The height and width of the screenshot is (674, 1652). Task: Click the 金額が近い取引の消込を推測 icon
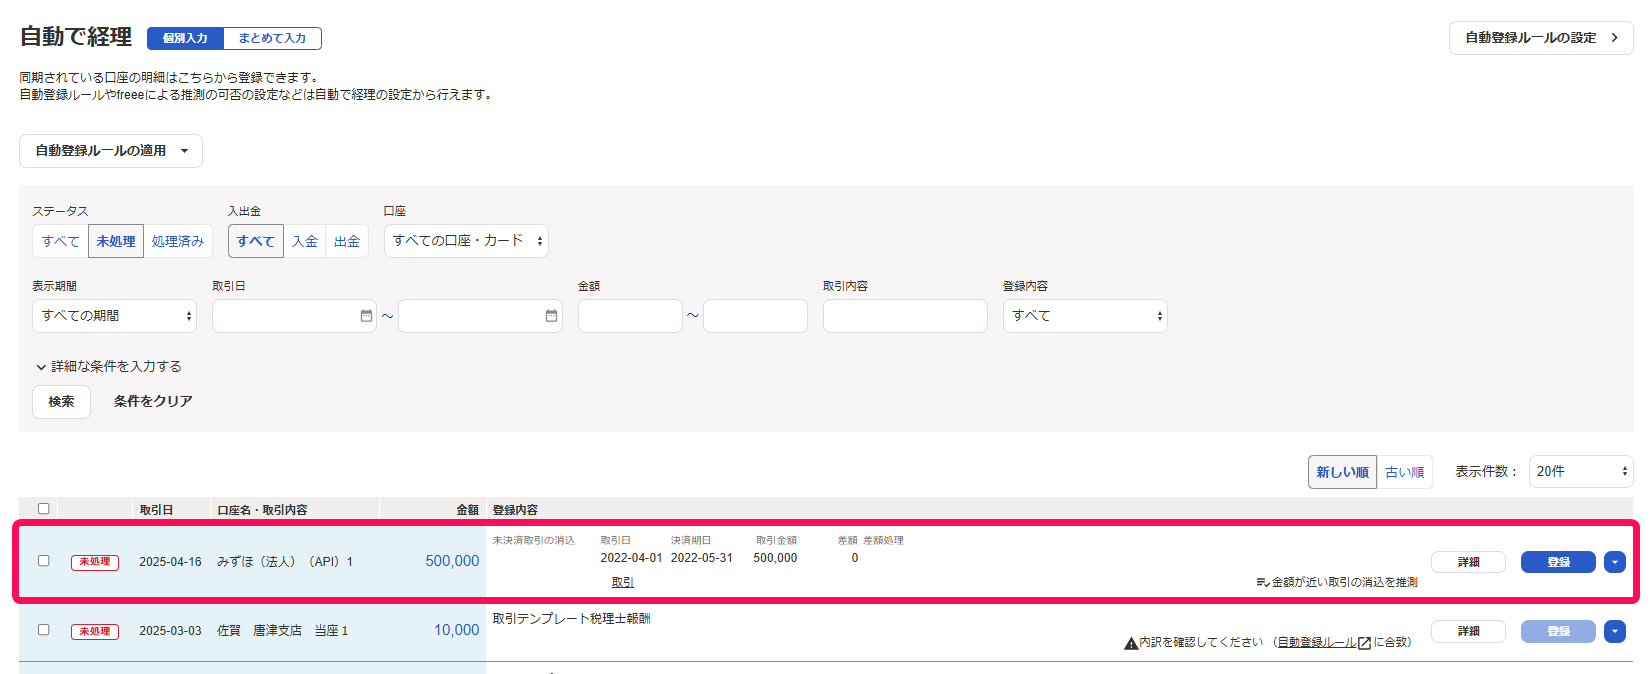coord(1263,582)
